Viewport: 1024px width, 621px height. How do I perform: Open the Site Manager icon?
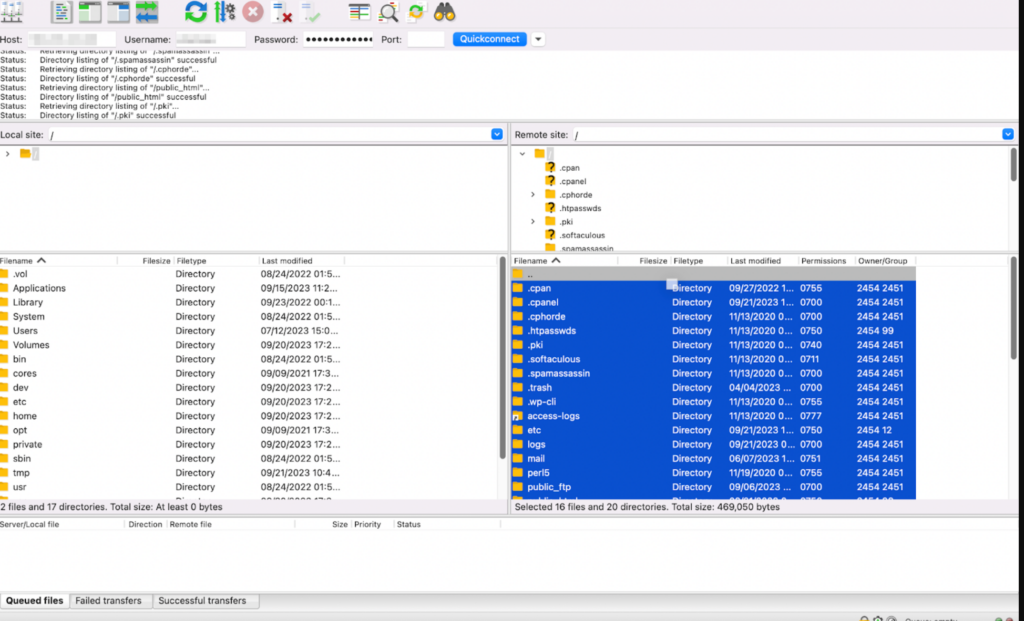pyautogui.click(x=13, y=13)
